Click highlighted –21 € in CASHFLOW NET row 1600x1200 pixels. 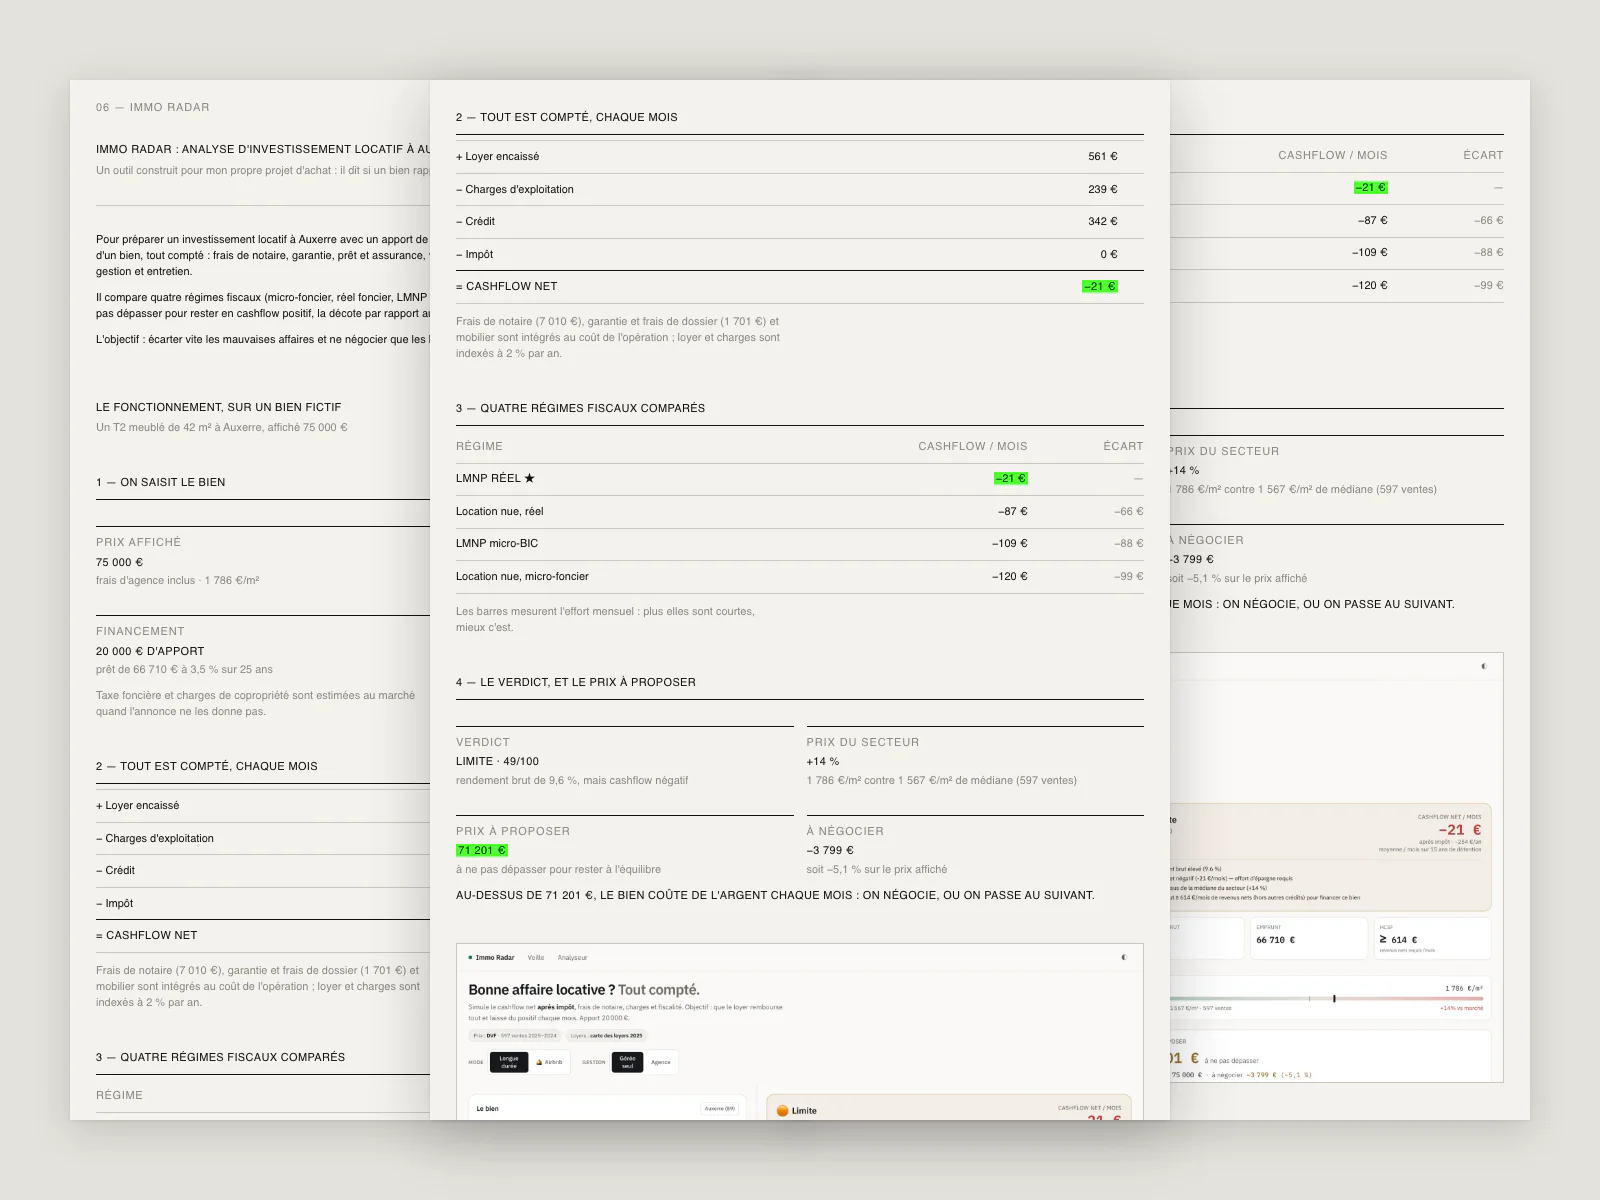[x=1100, y=286]
